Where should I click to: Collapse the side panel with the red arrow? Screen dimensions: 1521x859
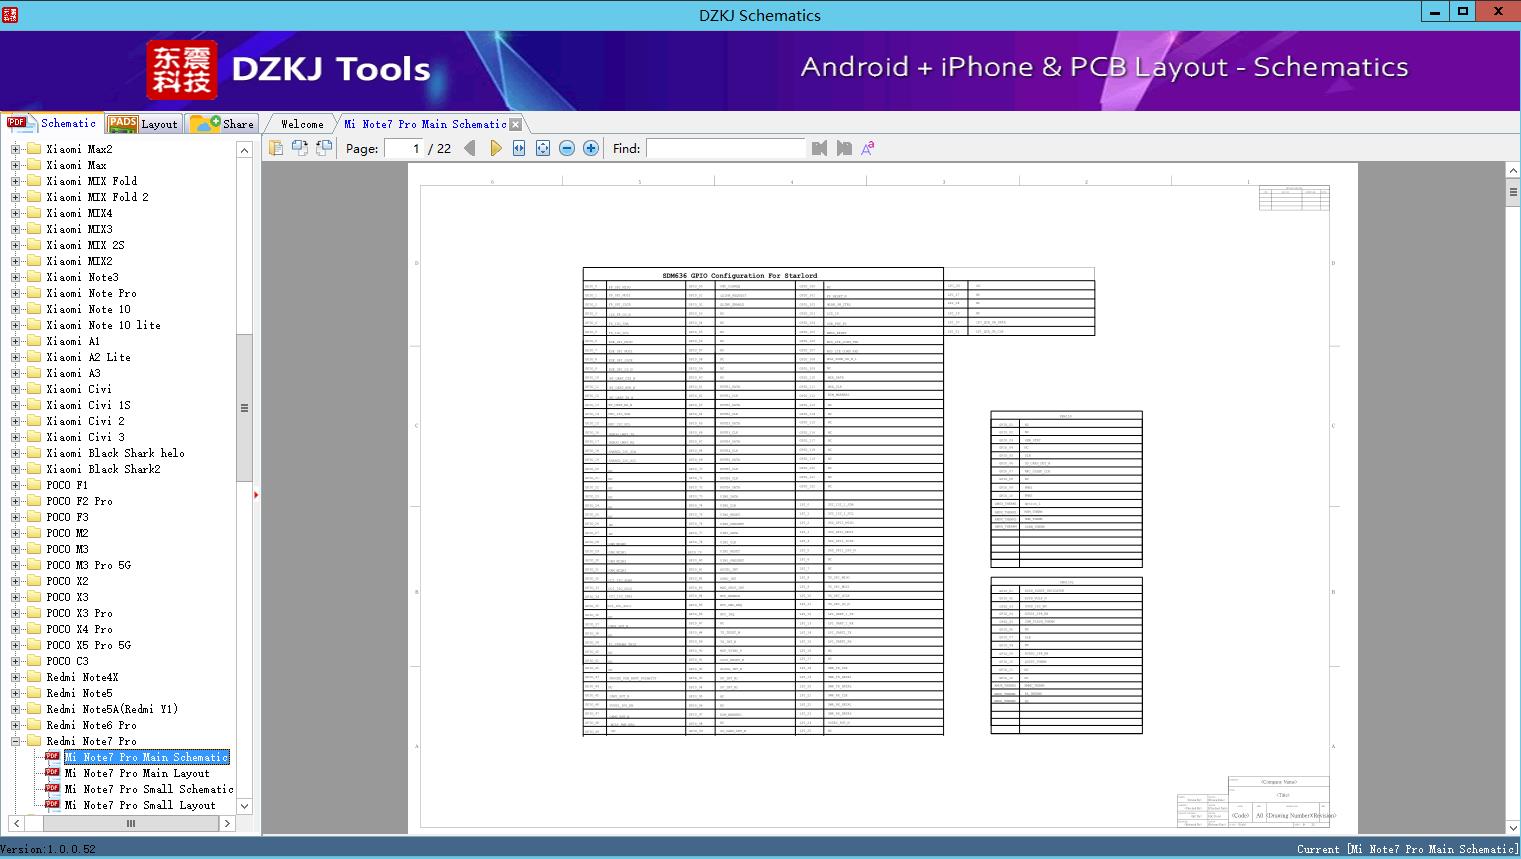pyautogui.click(x=256, y=495)
